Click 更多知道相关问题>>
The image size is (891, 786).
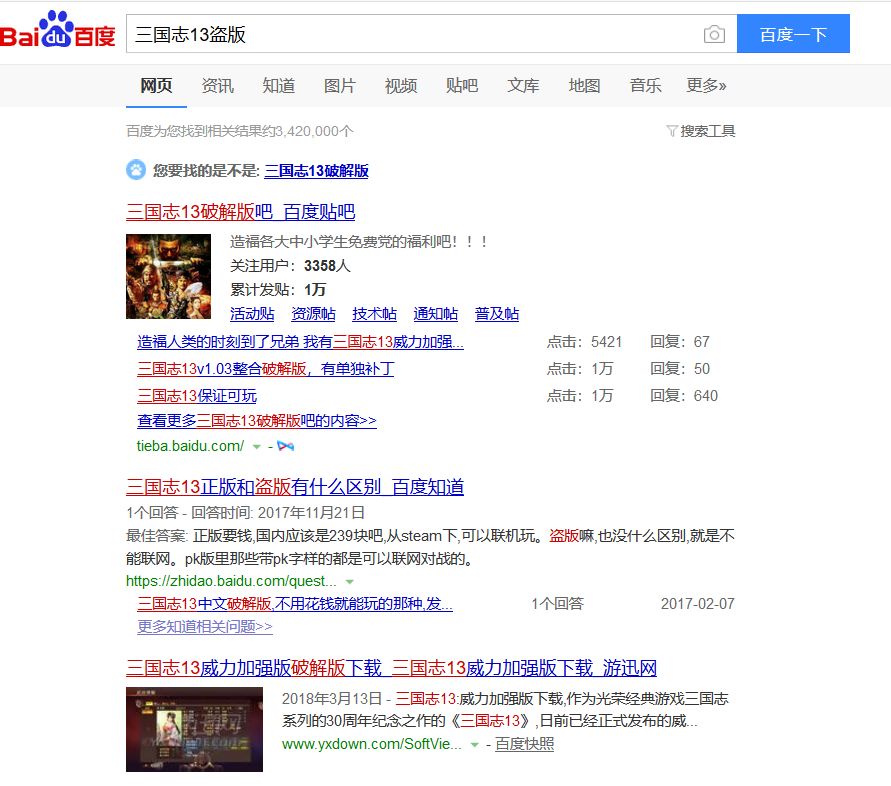205,626
